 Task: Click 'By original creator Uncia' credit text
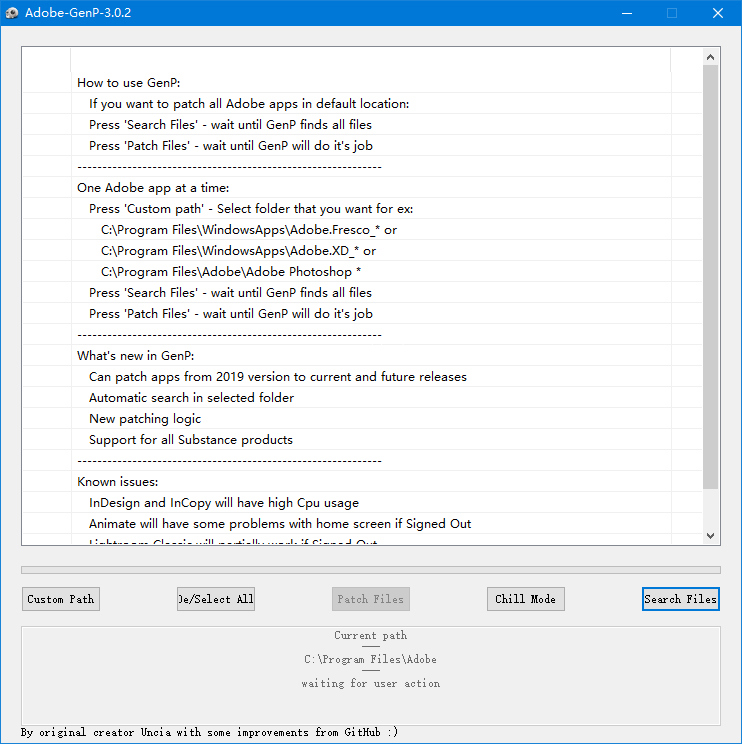click(x=209, y=732)
